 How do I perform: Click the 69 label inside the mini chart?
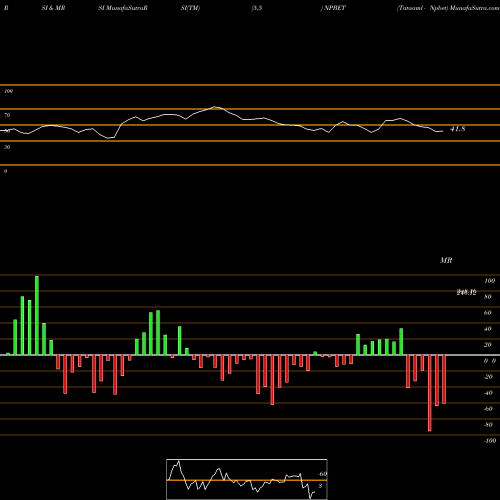(323, 474)
